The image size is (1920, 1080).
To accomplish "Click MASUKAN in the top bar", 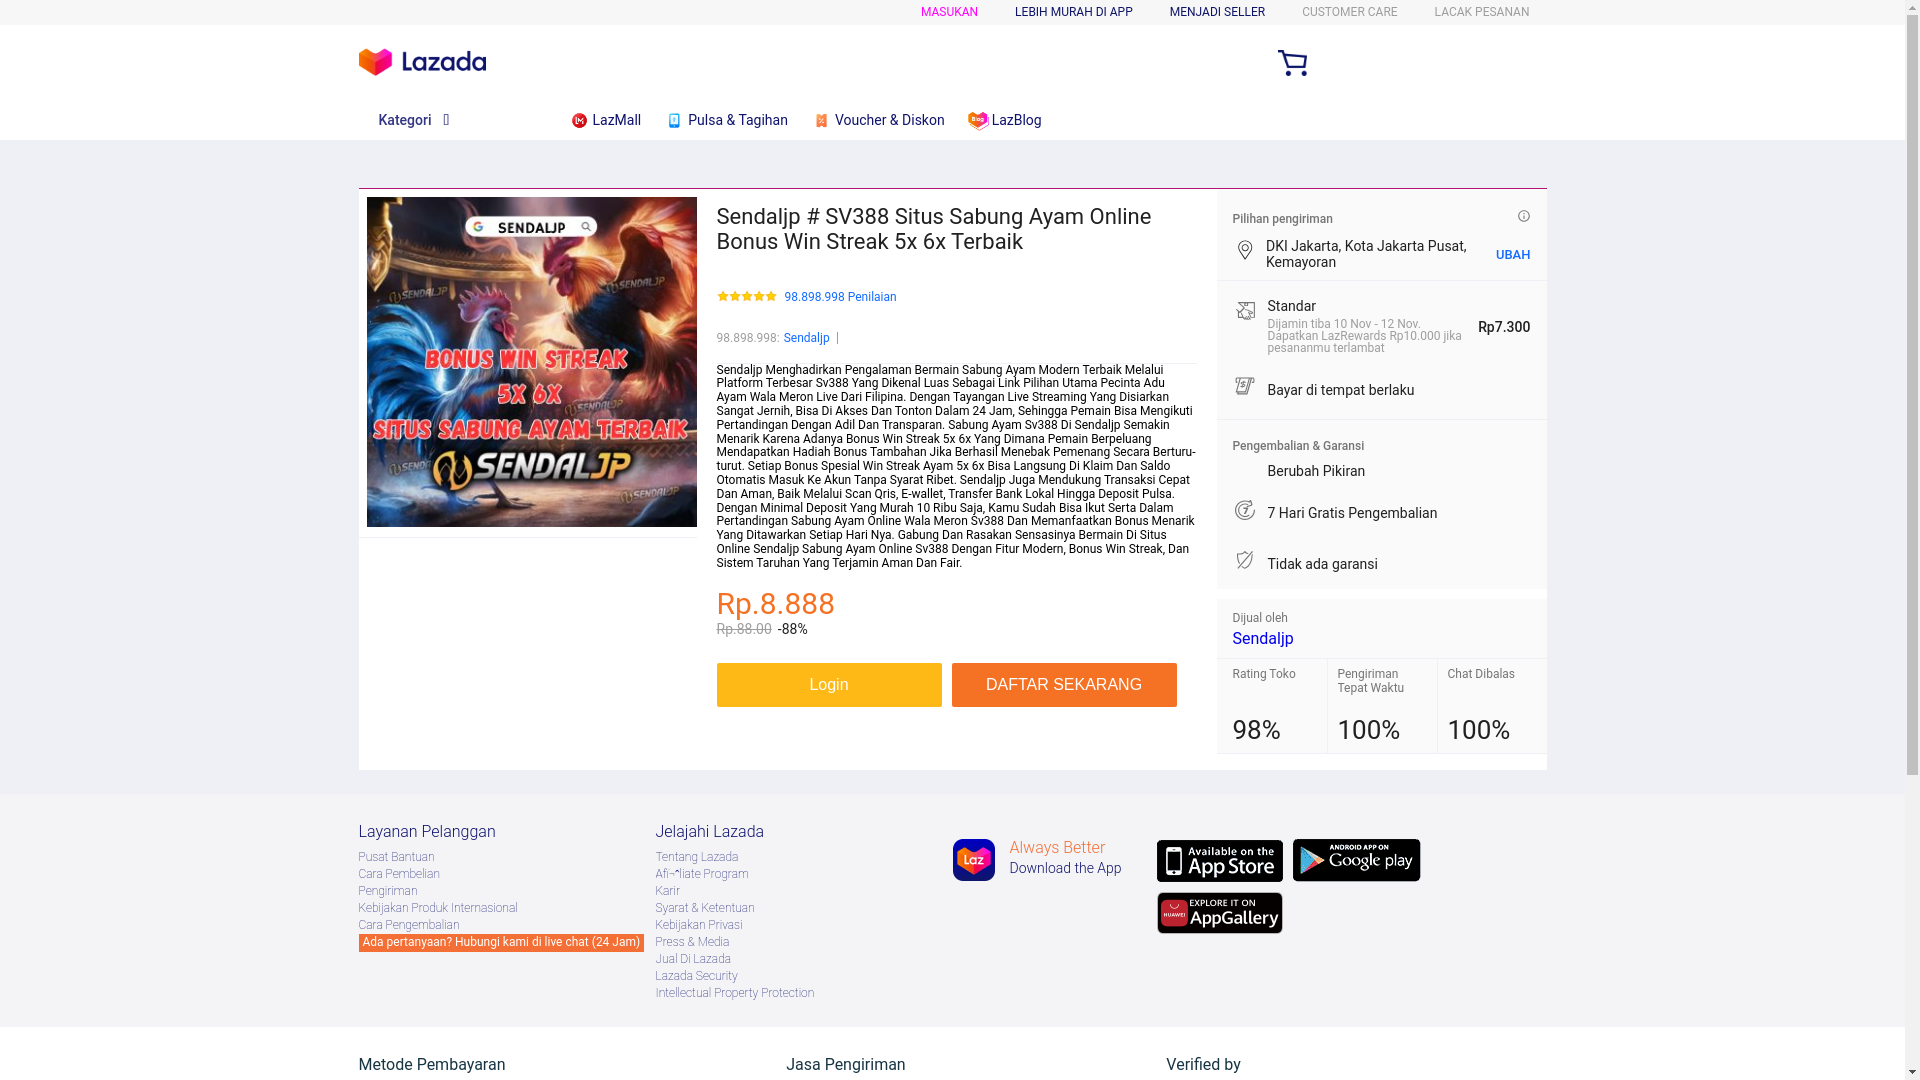I will point(949,12).
